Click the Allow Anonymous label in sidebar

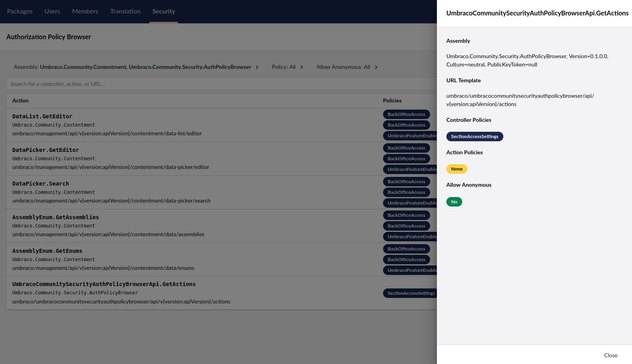click(468, 185)
